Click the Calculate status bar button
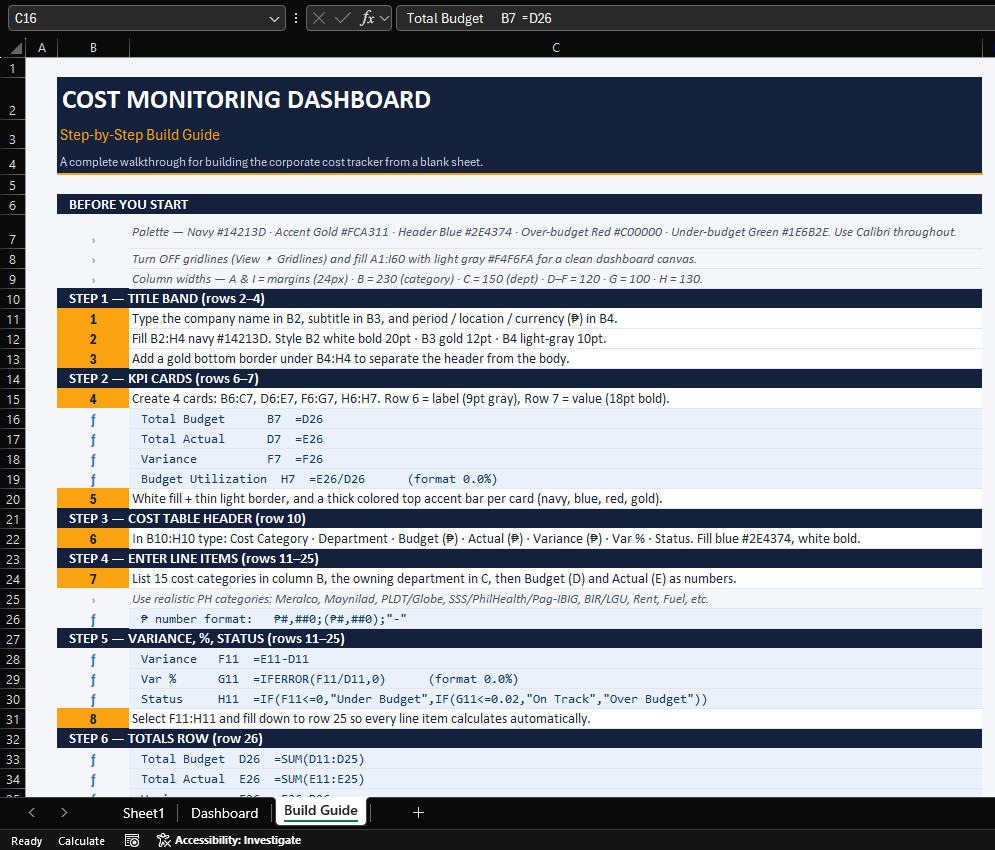This screenshot has width=995, height=850. pyautogui.click(x=81, y=840)
